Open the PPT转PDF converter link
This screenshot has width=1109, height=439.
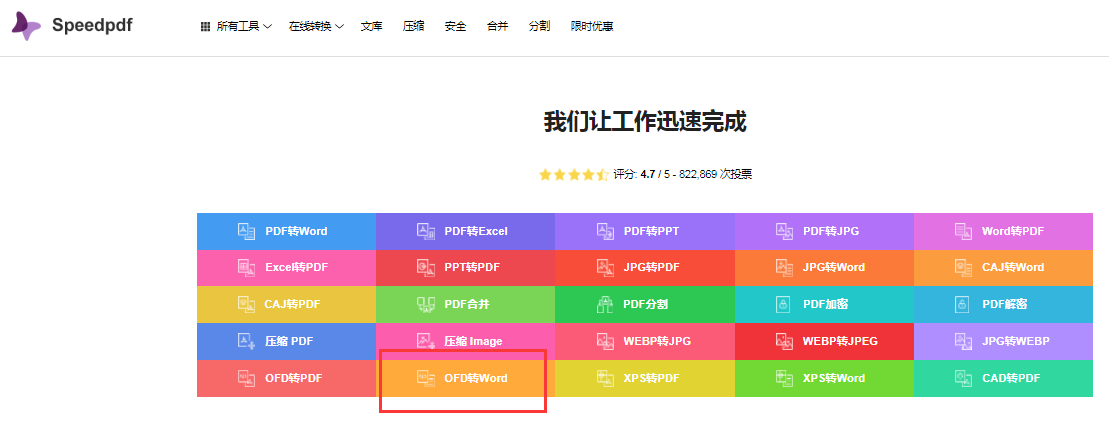point(465,268)
